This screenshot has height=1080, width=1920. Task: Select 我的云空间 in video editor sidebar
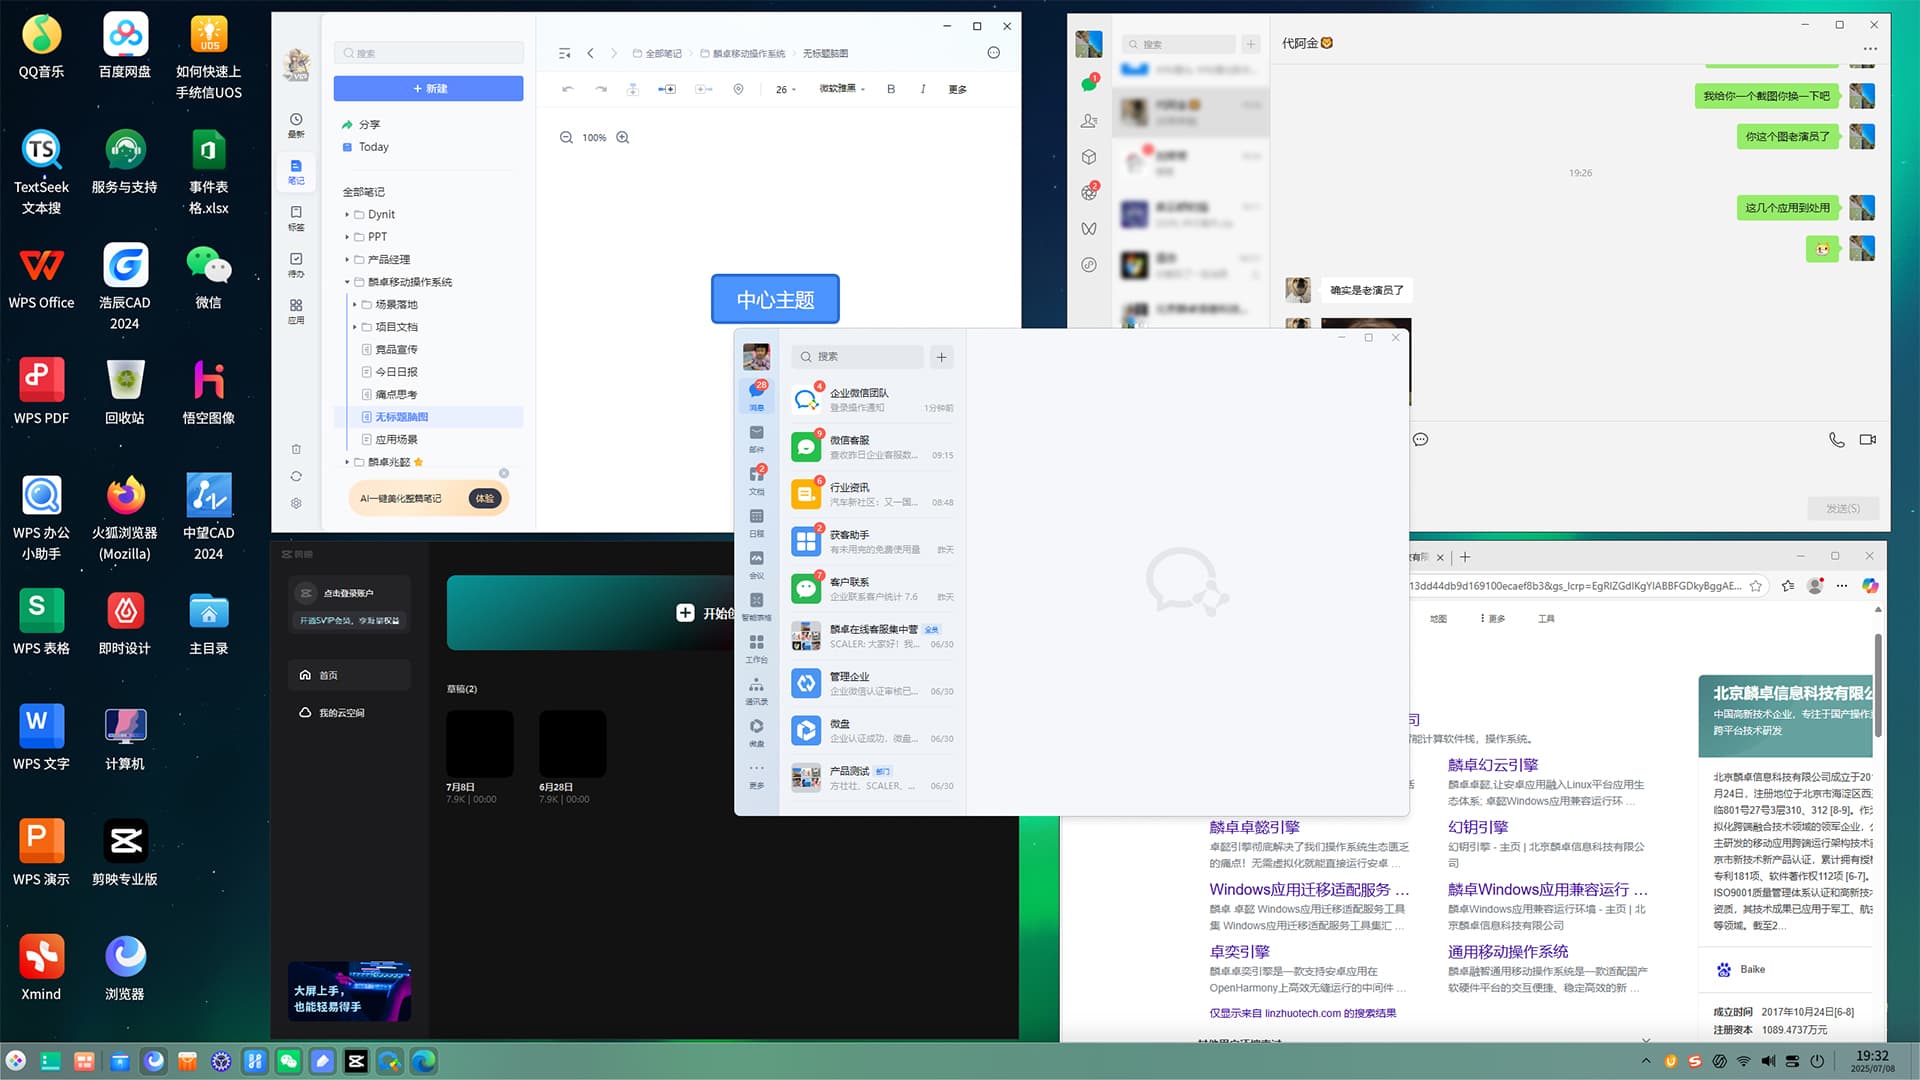(340, 713)
